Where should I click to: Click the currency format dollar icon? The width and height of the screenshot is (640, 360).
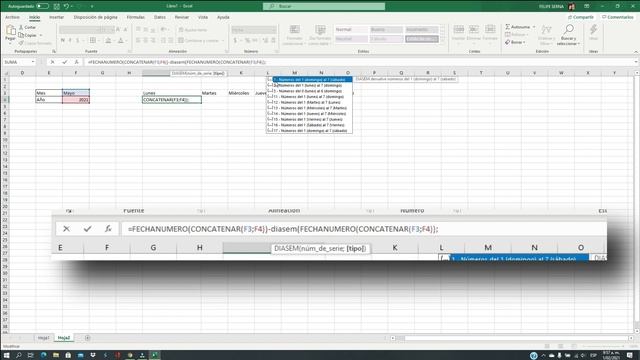235,40
